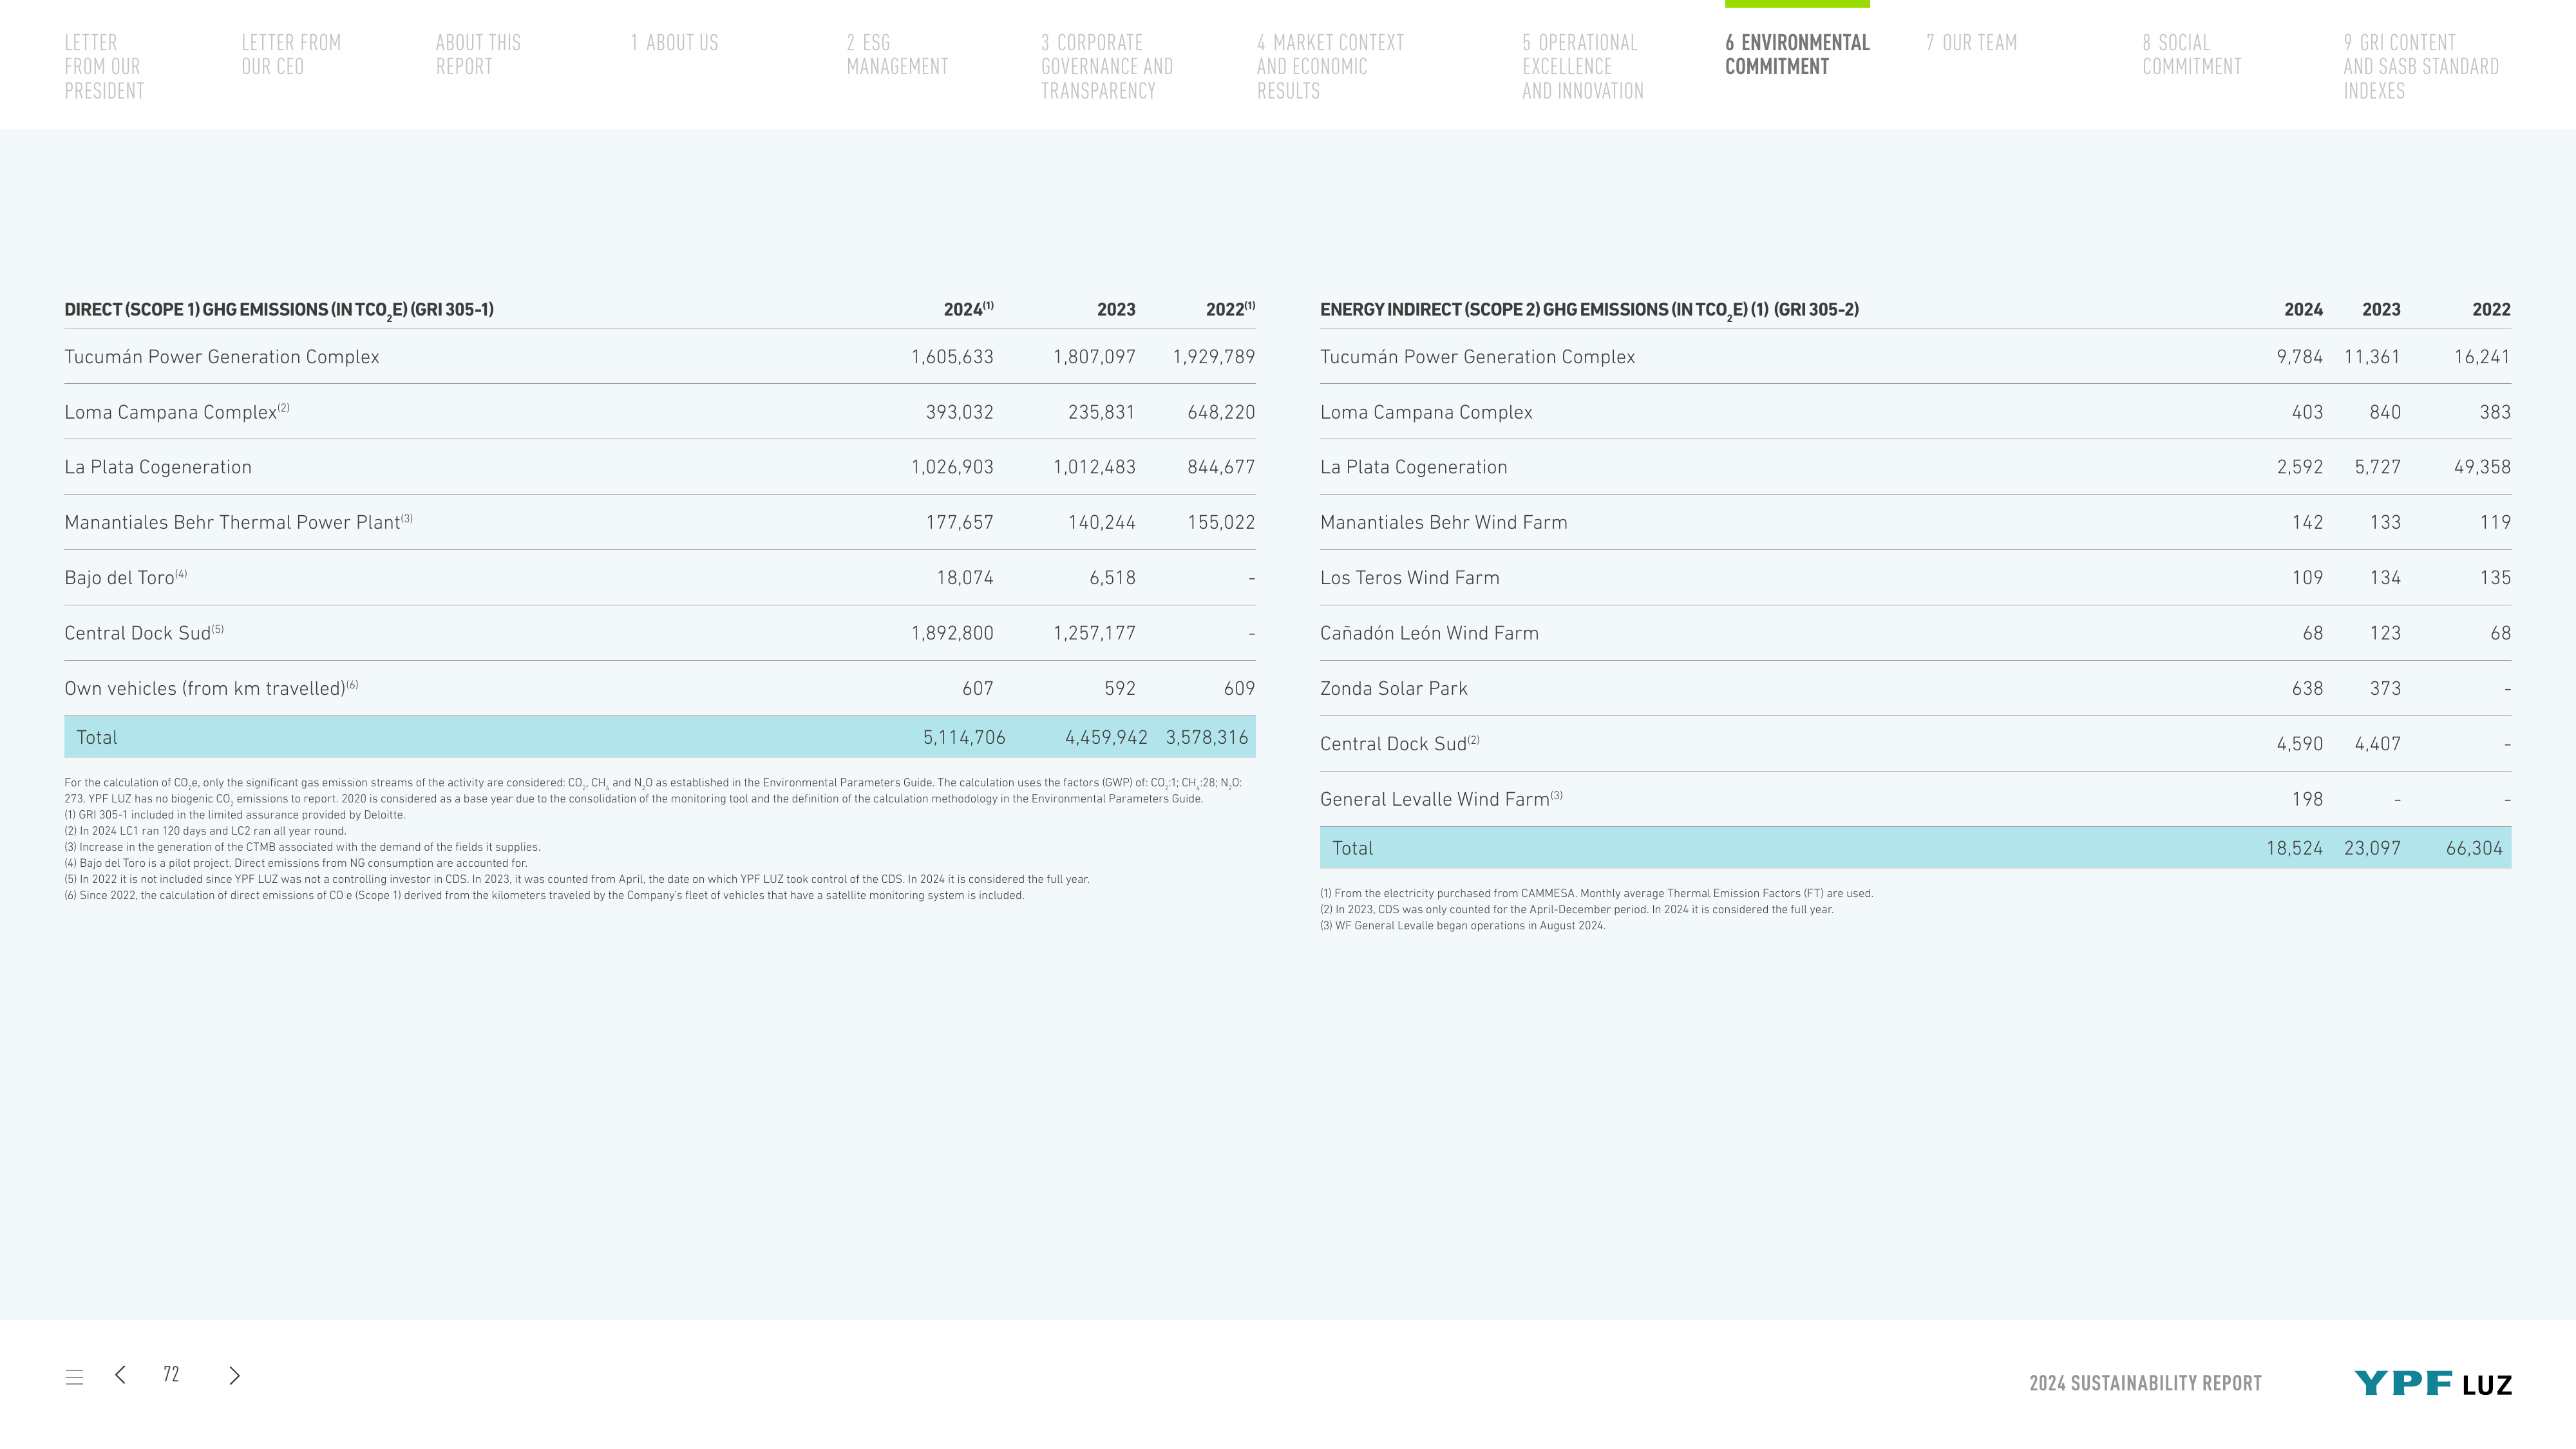
Task: Open About This Report section
Action: click(x=478, y=55)
